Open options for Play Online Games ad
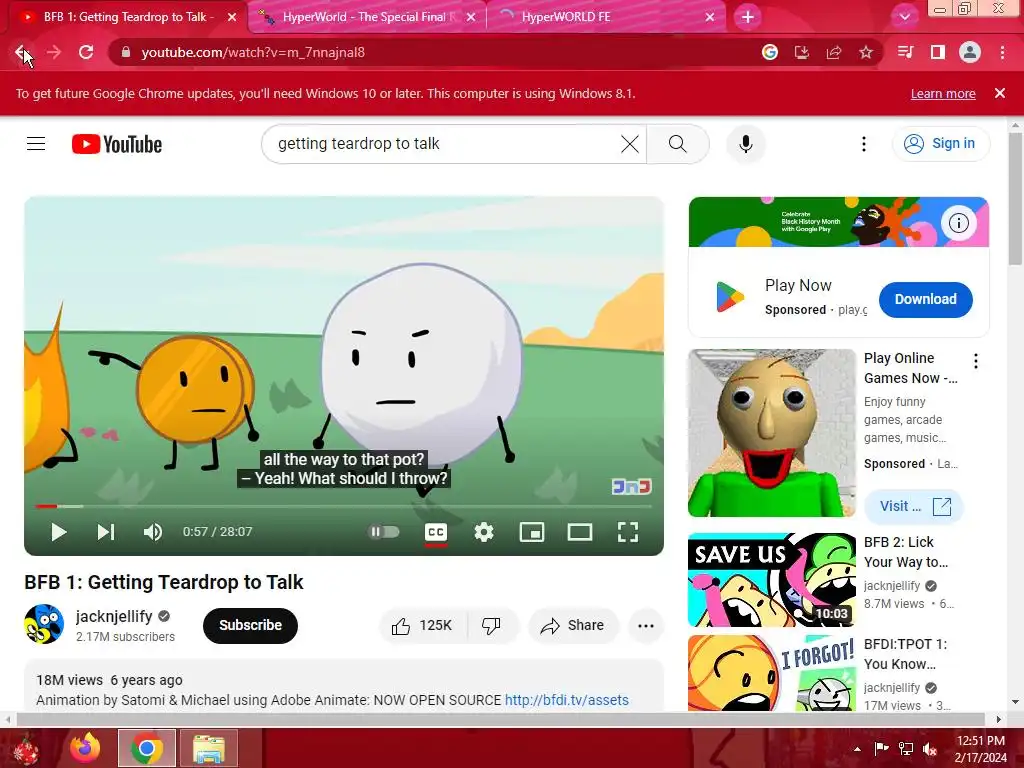Viewport: 1024px width, 768px height. coord(976,361)
